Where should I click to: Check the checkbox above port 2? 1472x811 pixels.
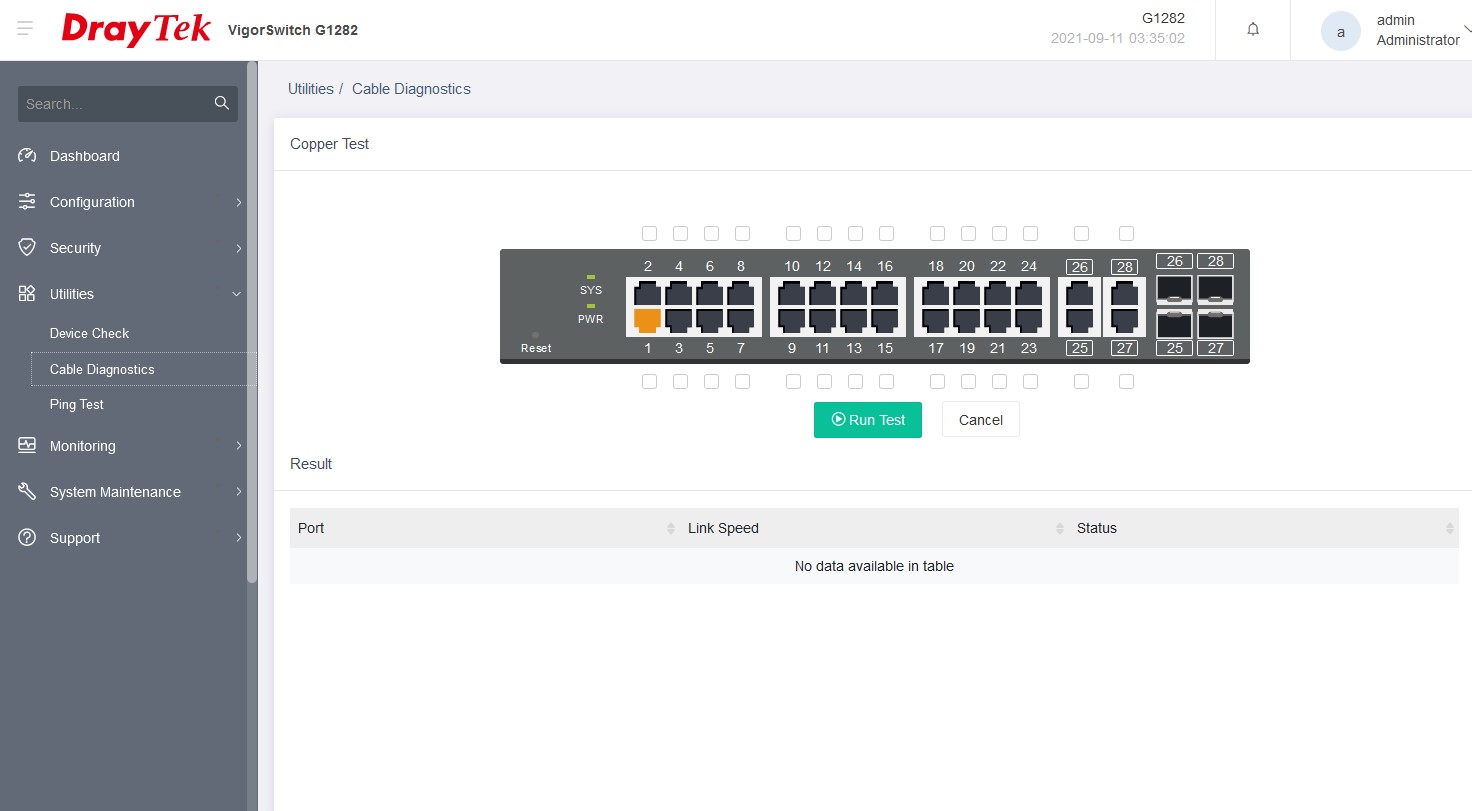(649, 233)
